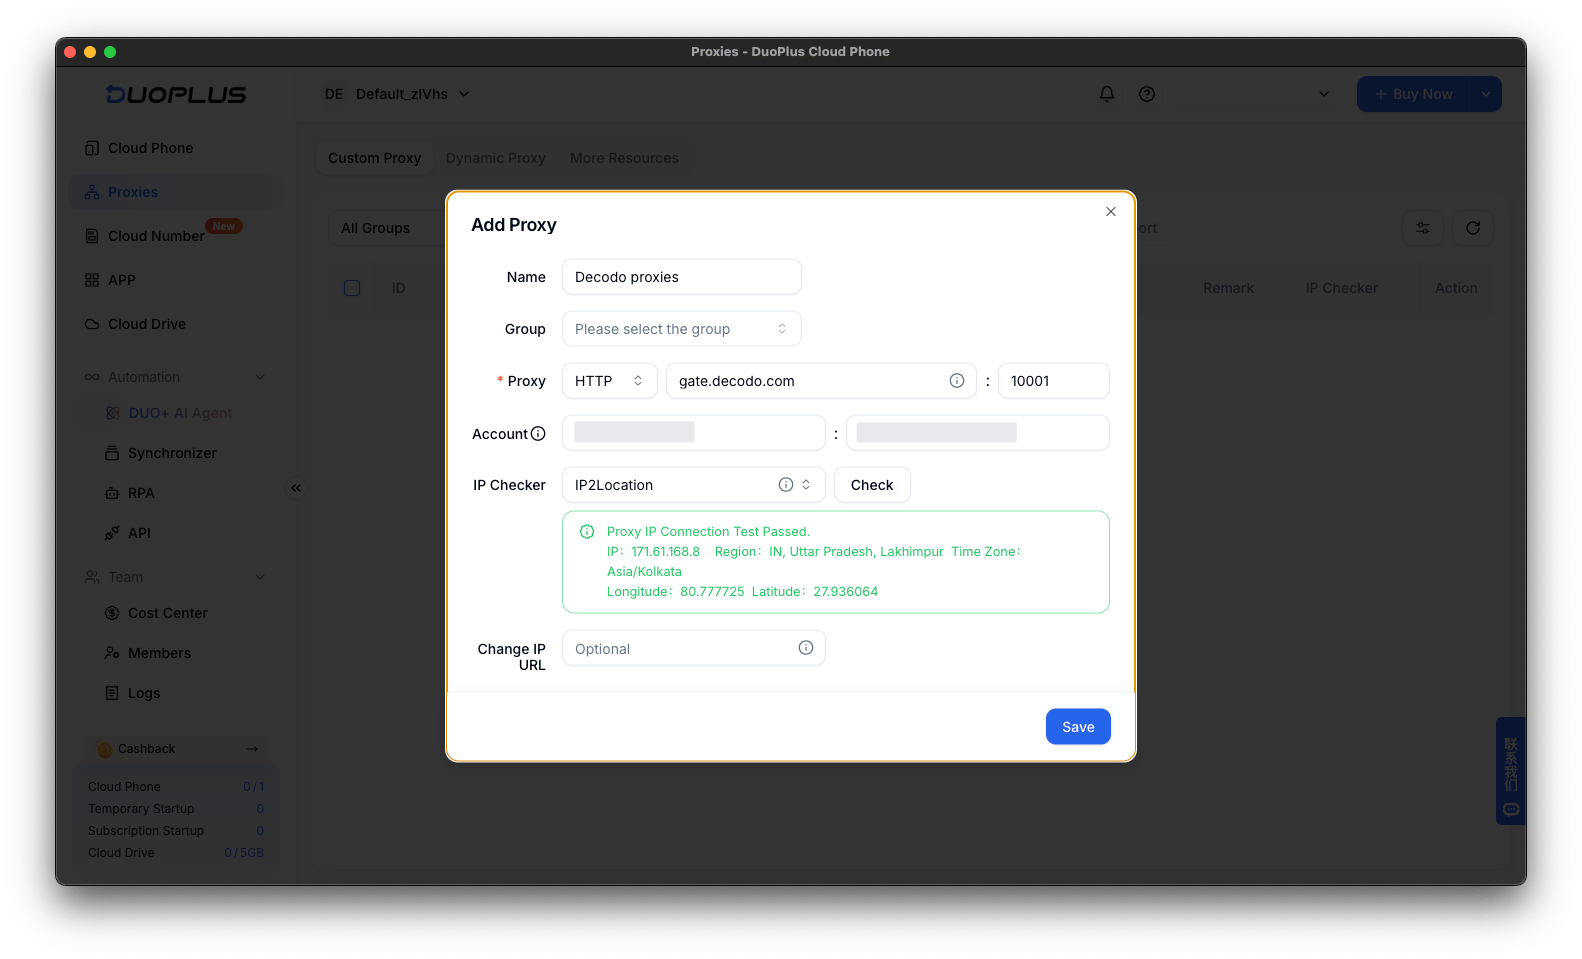Click the Name input field
The image size is (1582, 959).
682,277
